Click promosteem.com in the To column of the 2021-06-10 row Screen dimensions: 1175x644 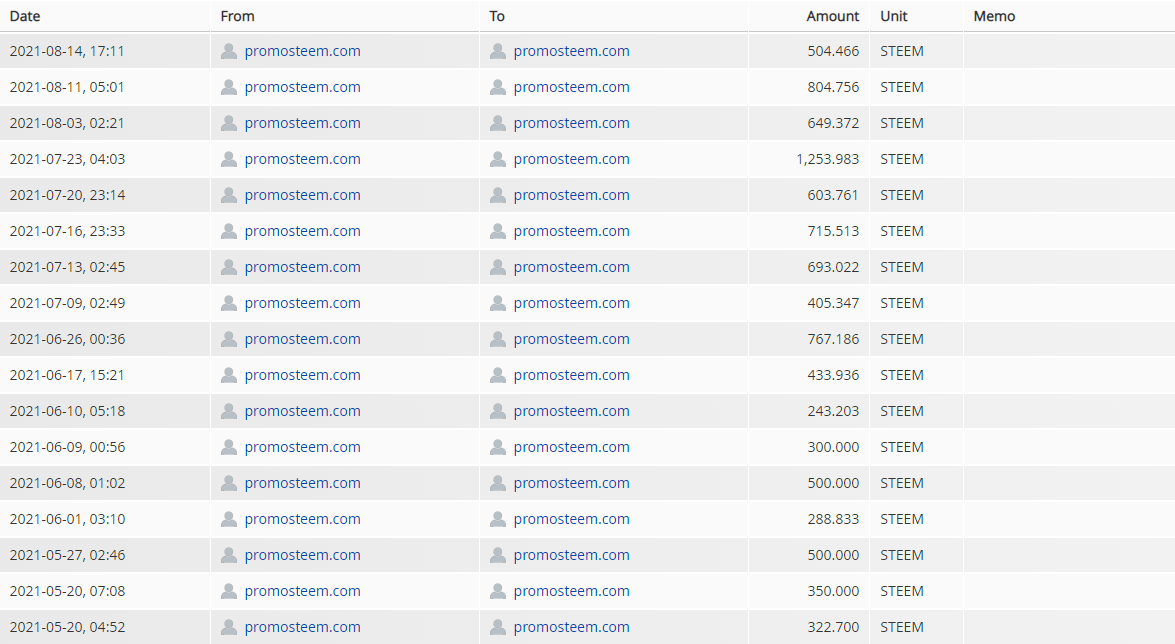click(572, 411)
